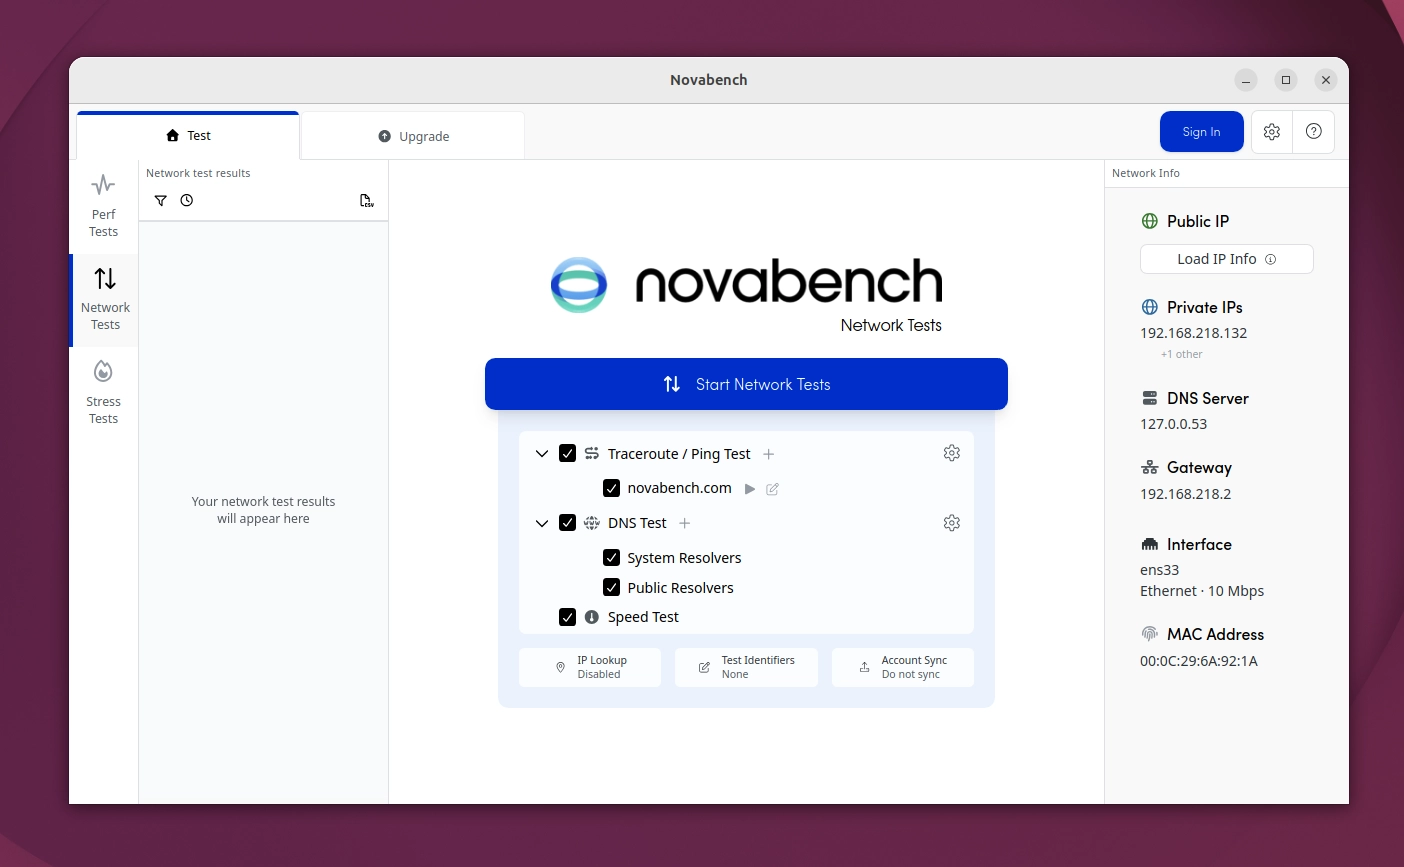Click Load IP Info button

[x=1226, y=259]
